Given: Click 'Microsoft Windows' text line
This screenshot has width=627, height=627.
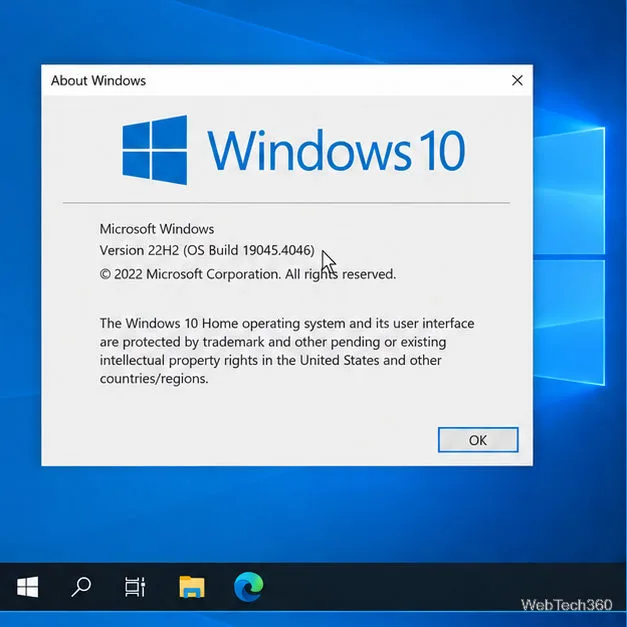Looking at the screenshot, I should tap(157, 229).
